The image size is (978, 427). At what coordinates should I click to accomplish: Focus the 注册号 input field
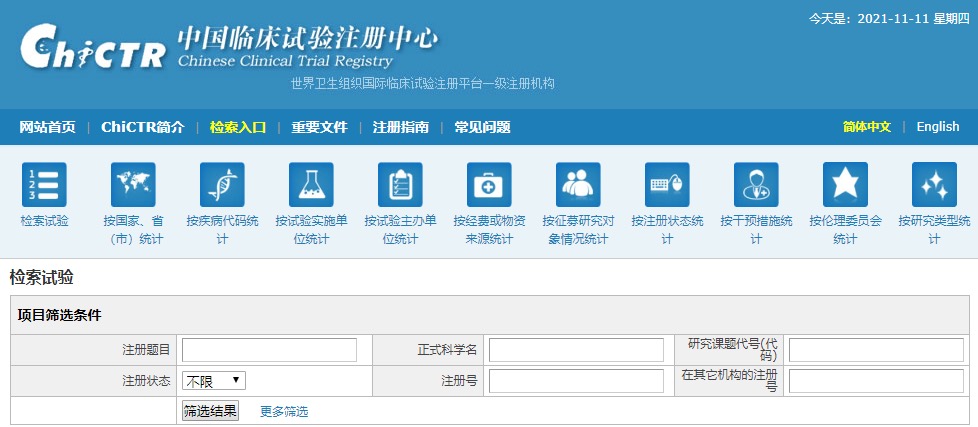(576, 381)
